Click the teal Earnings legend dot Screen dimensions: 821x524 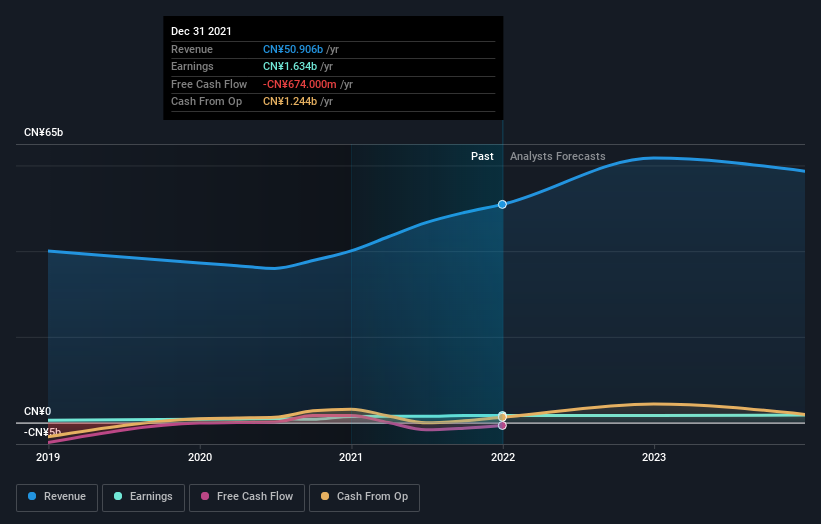[x=118, y=496]
